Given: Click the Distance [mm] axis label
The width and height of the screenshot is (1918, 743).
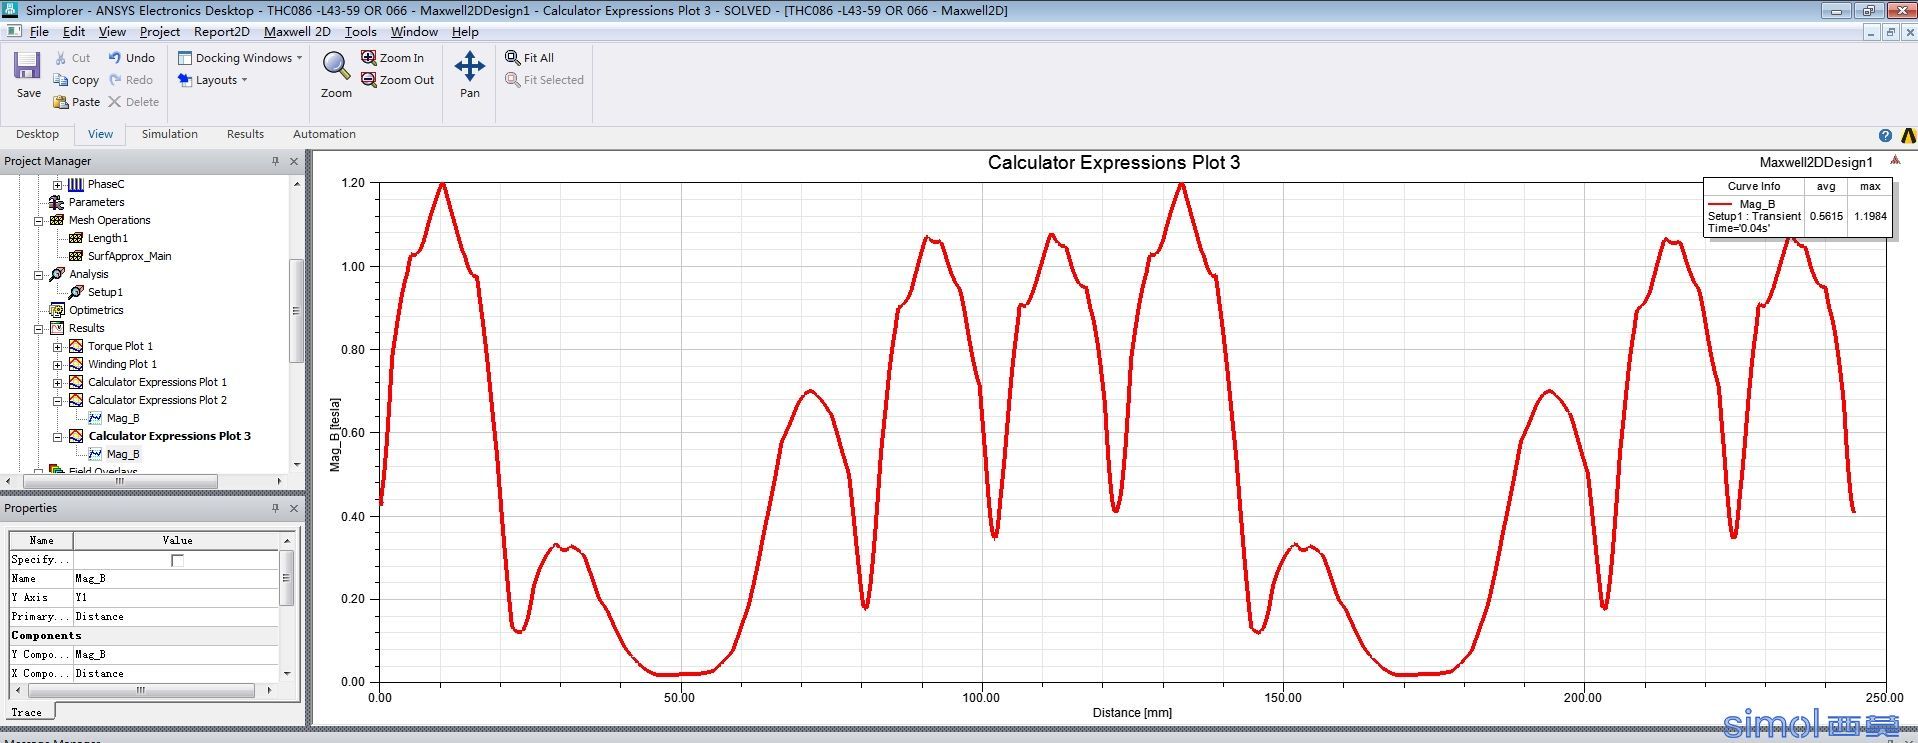Looking at the screenshot, I should (1131, 713).
